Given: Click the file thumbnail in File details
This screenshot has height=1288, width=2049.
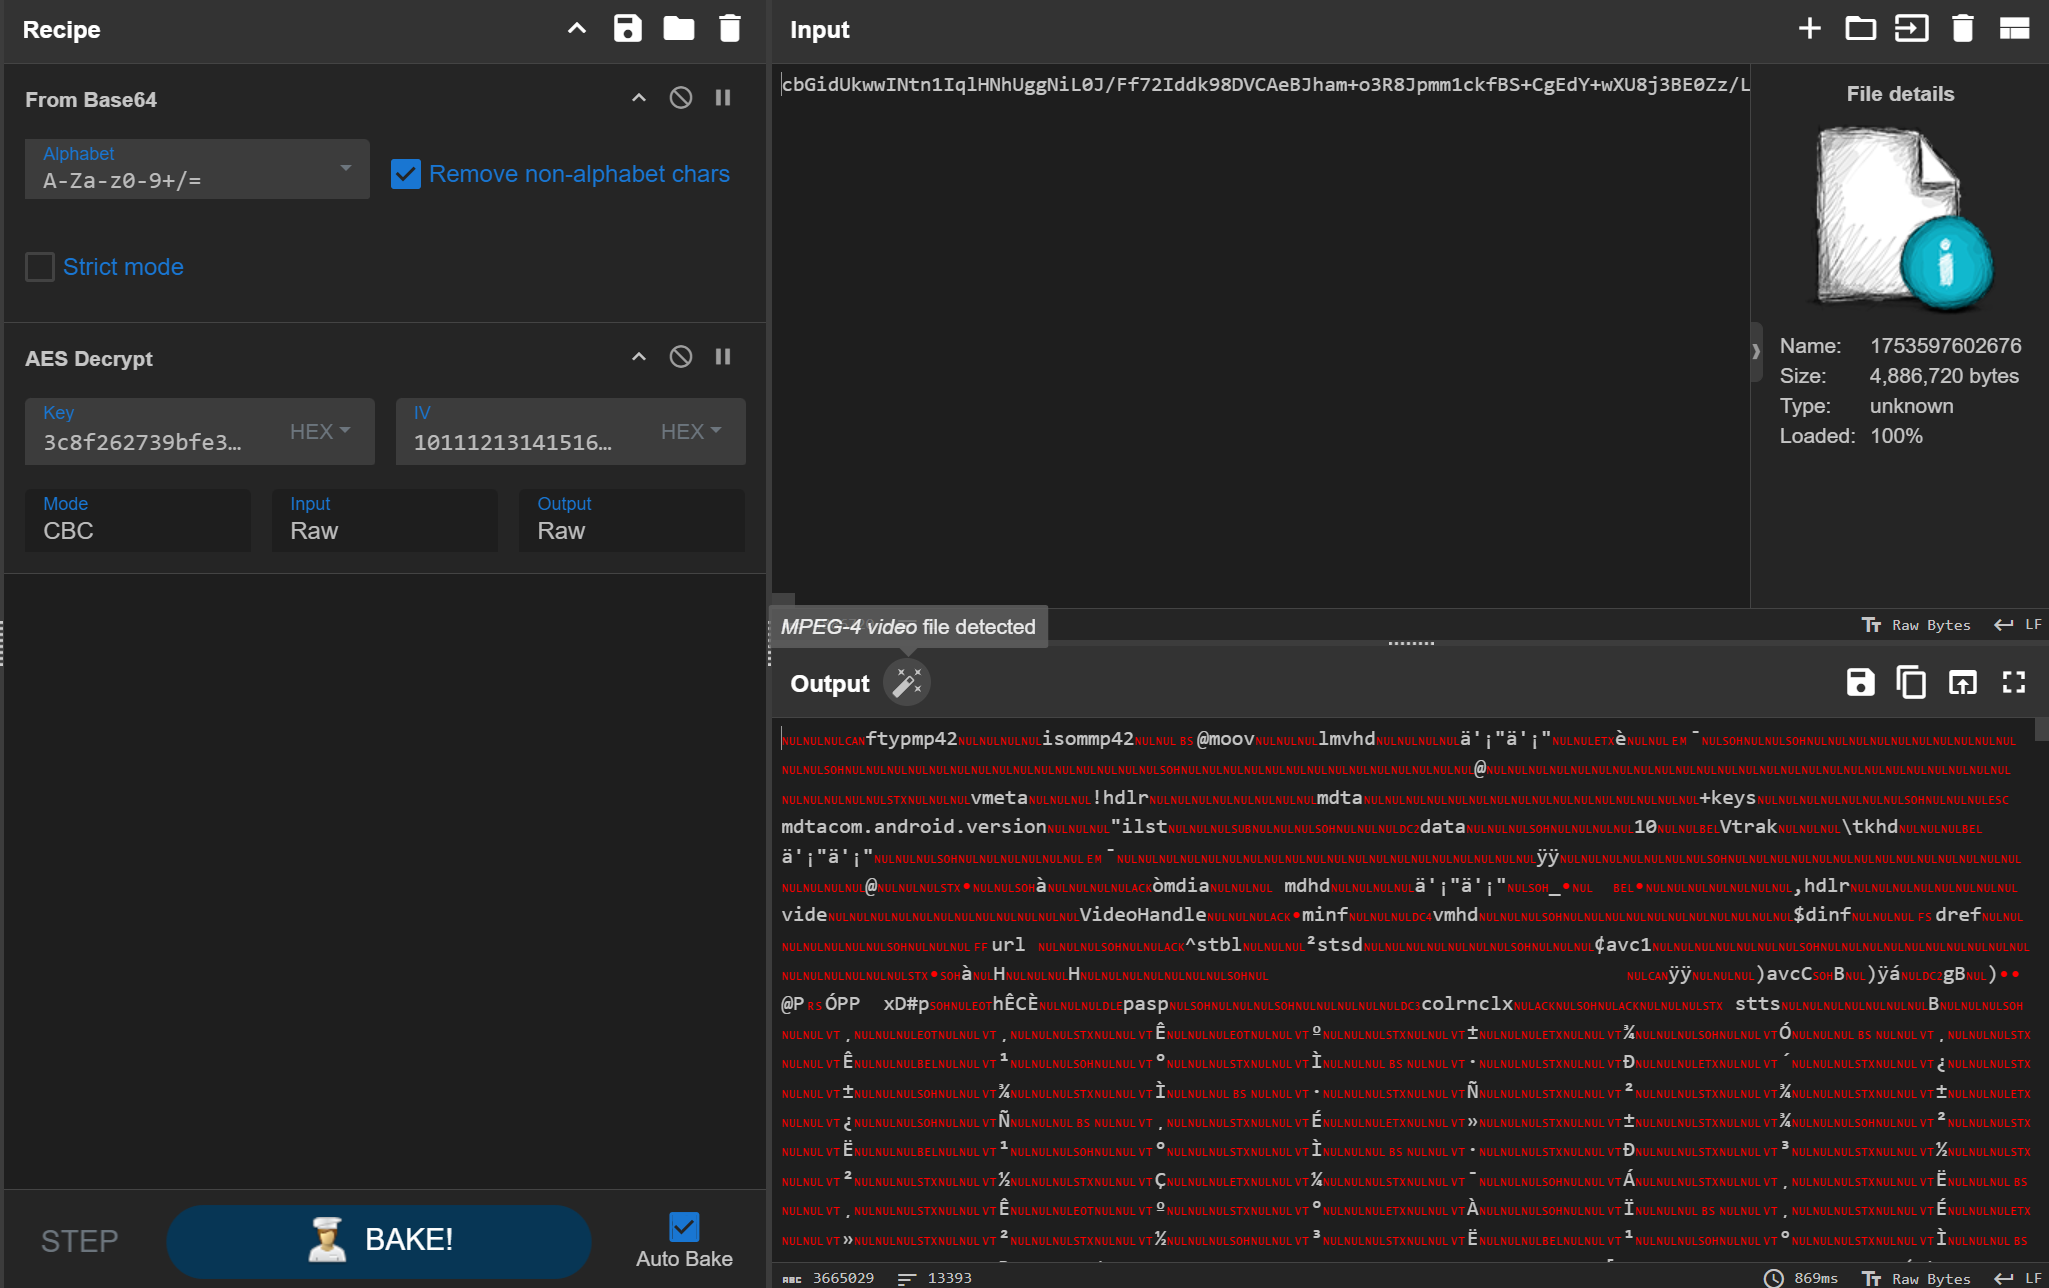Looking at the screenshot, I should [1901, 218].
